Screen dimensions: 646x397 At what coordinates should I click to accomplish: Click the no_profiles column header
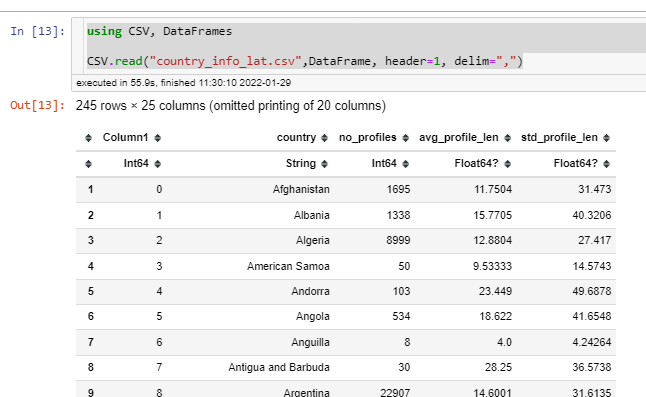coord(367,138)
